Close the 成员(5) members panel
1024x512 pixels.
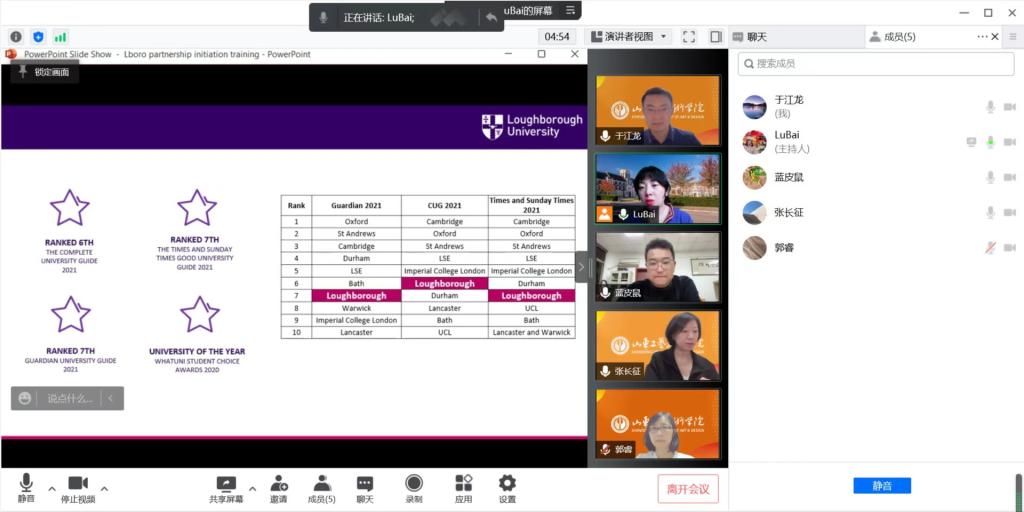point(995,37)
